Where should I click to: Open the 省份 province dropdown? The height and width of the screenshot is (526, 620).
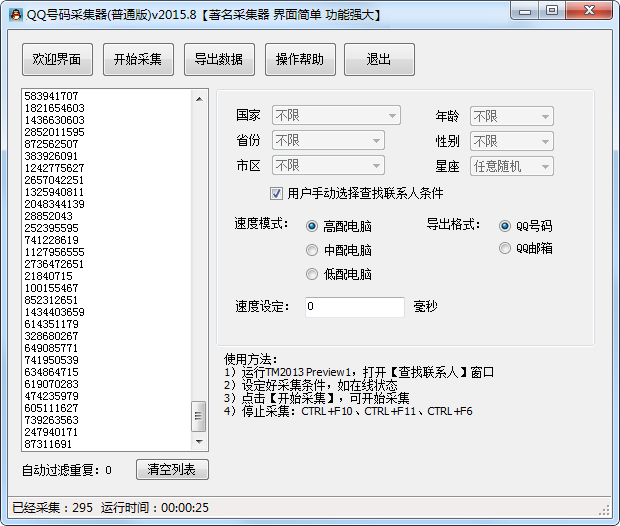pos(328,141)
